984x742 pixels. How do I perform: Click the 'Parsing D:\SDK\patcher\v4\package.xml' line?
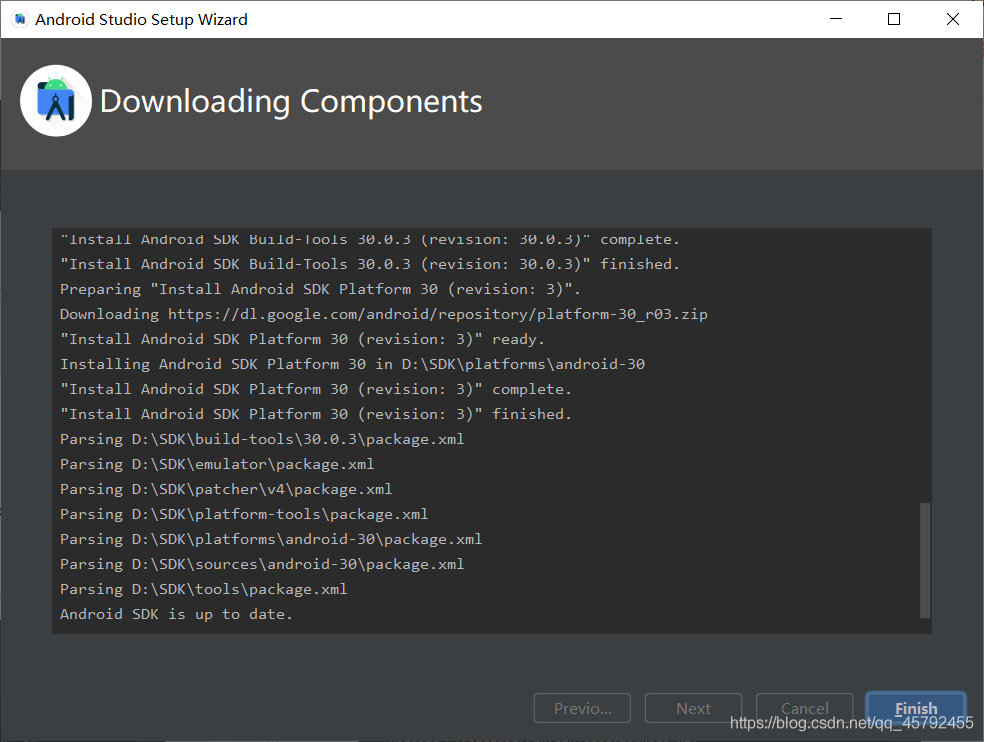[x=226, y=489]
